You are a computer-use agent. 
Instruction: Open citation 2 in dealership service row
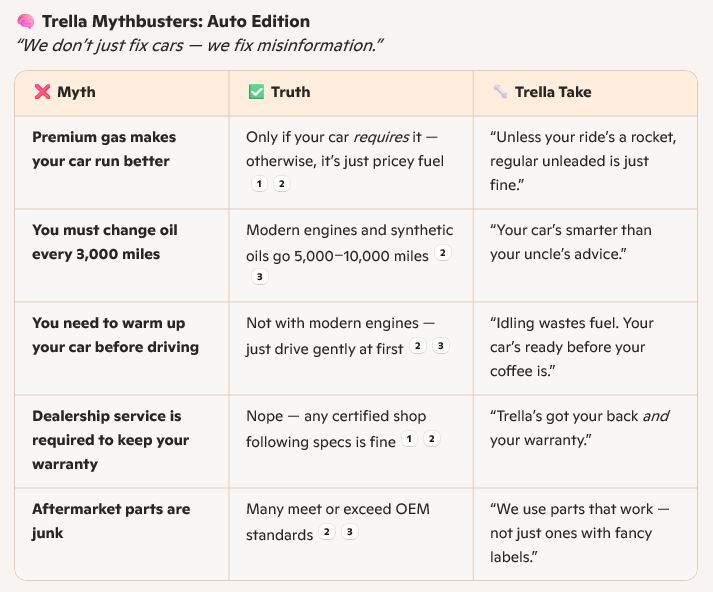432,439
